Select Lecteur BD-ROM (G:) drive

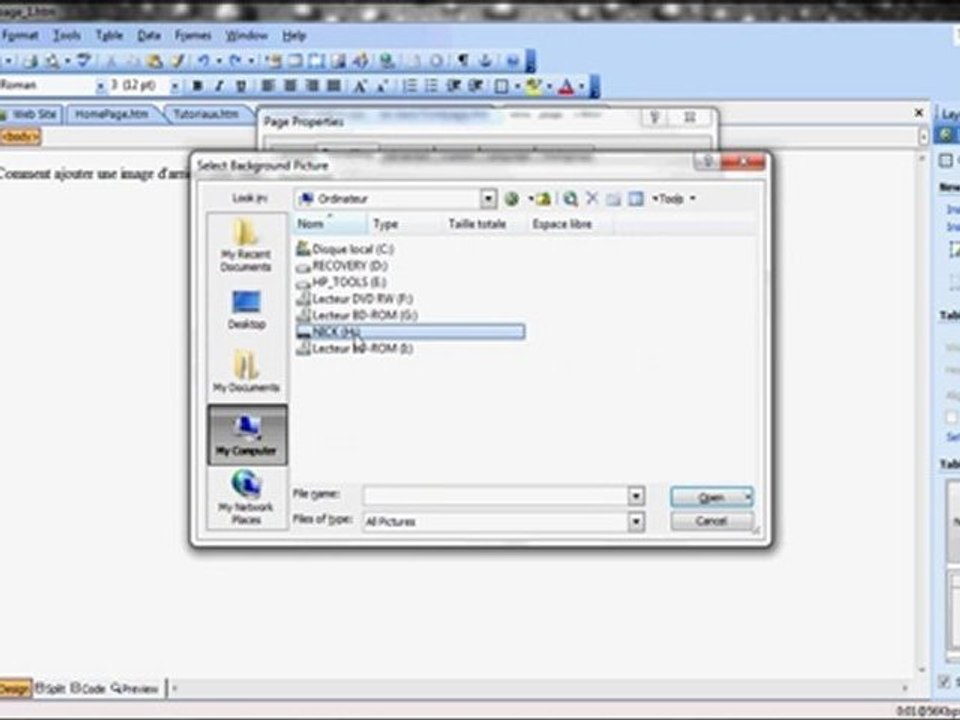pos(357,315)
